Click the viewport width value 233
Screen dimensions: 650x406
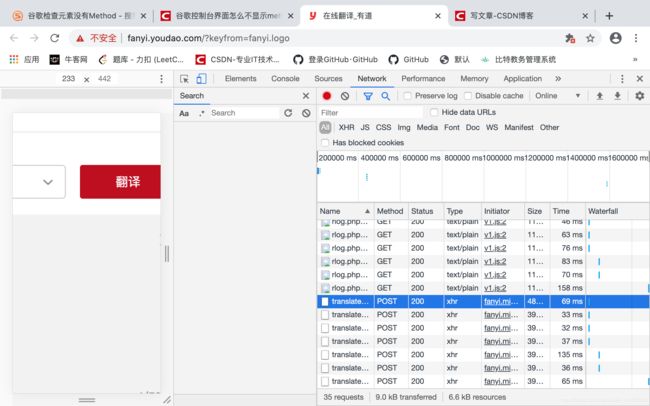68,79
